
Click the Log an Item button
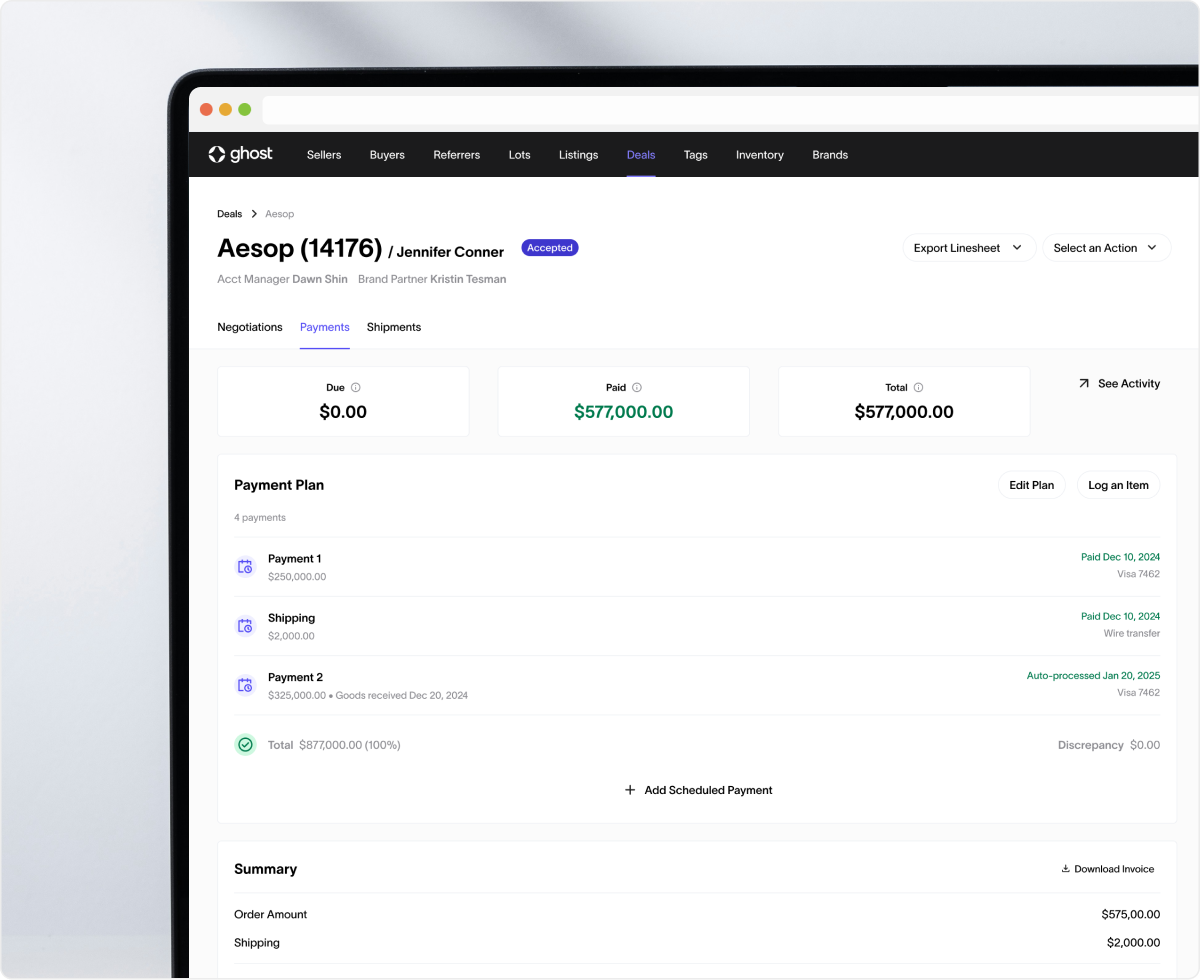pos(1118,485)
